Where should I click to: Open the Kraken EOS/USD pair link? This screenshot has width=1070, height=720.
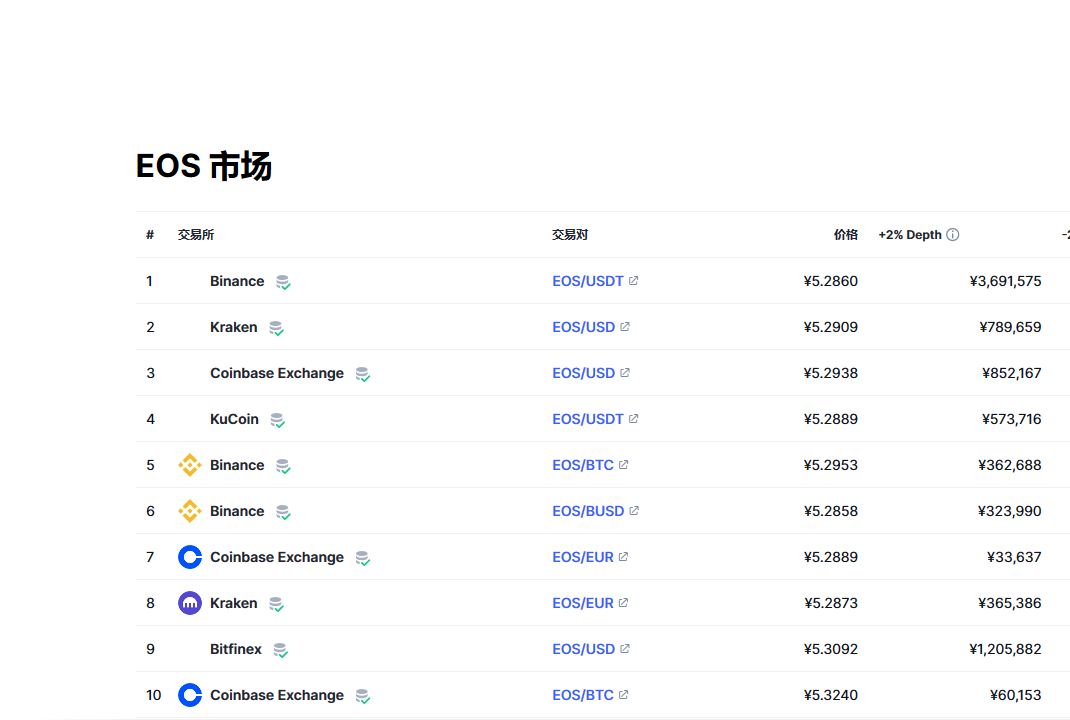tap(583, 327)
